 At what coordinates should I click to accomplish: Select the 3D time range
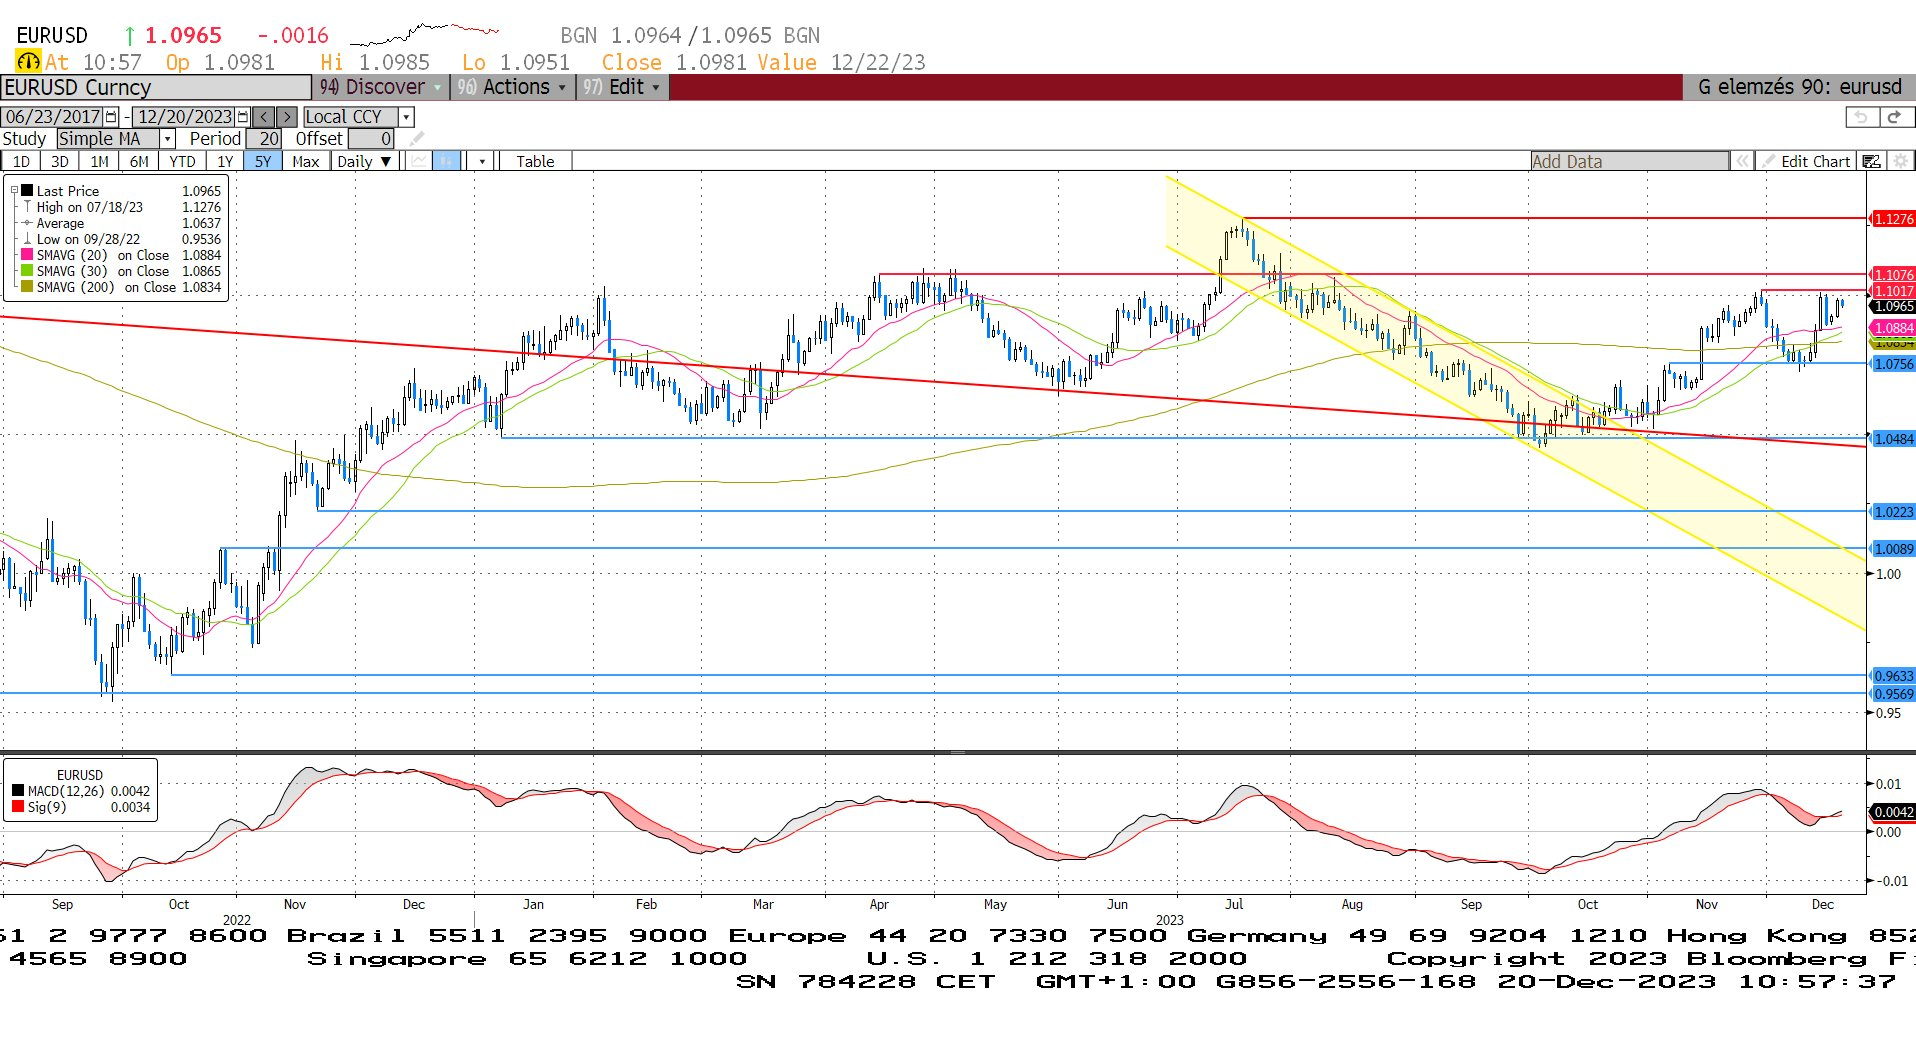tap(60, 161)
